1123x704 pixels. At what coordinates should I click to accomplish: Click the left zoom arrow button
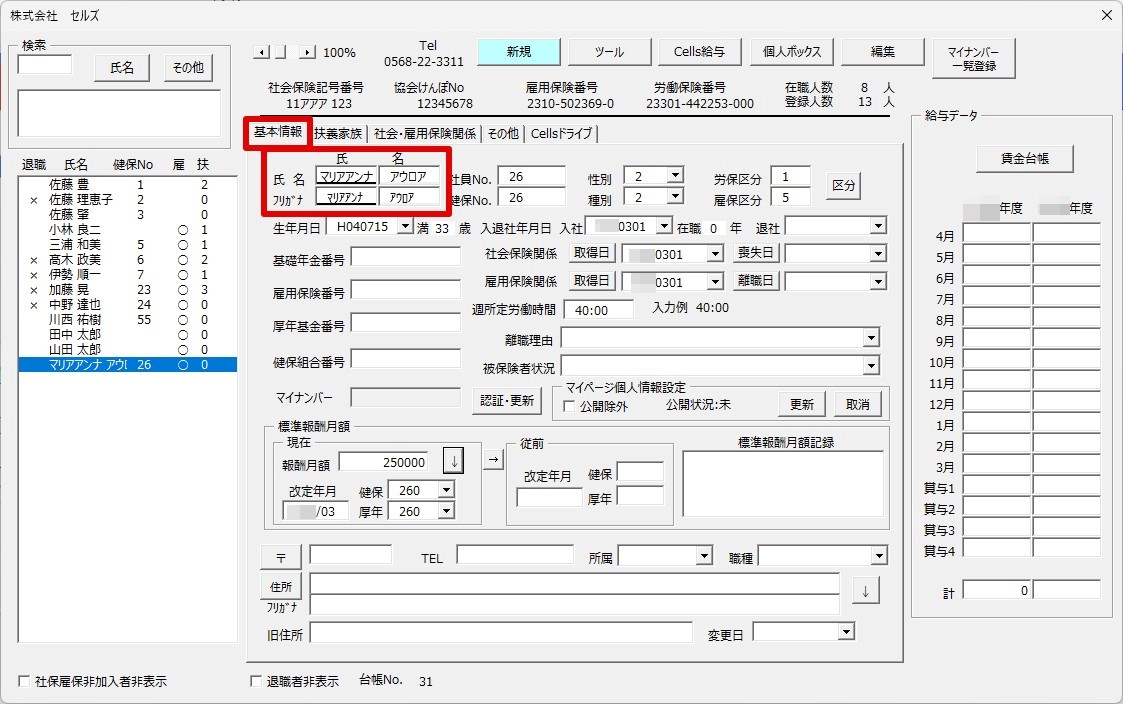coord(261,52)
